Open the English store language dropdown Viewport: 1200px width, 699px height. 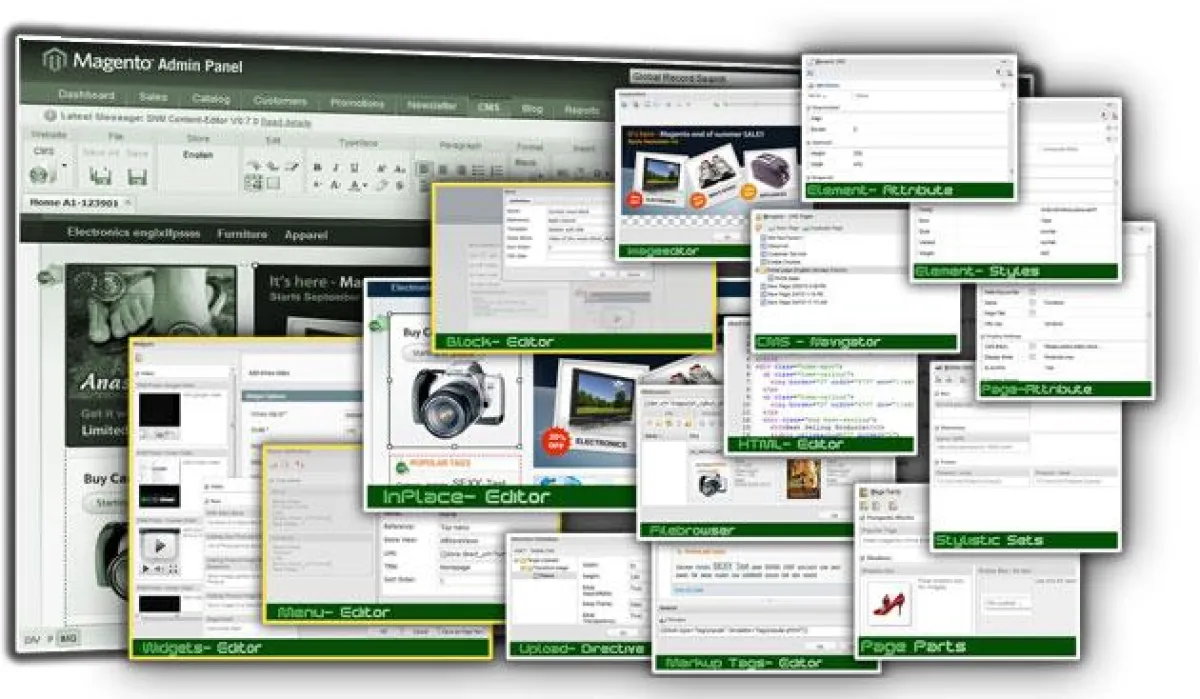tap(198, 156)
